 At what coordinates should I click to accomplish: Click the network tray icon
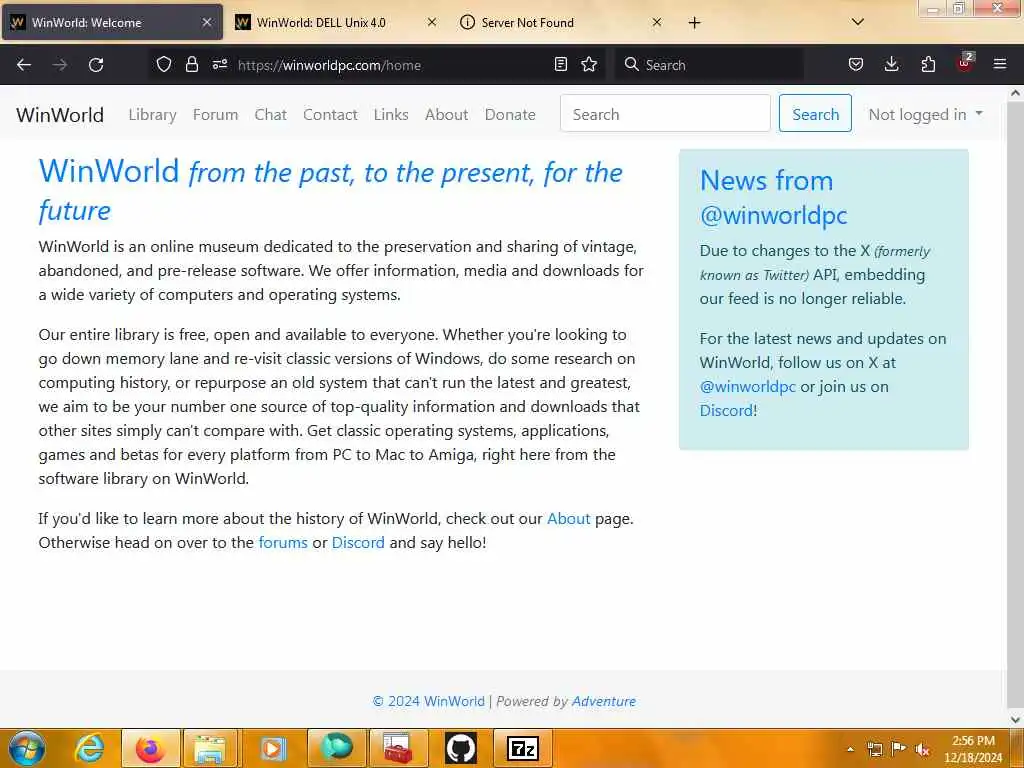[x=874, y=749]
